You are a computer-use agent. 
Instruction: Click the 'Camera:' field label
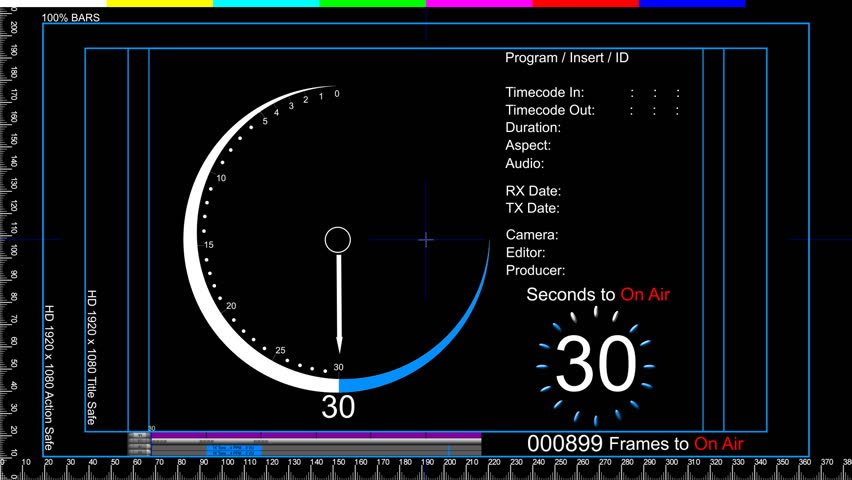[x=532, y=235]
